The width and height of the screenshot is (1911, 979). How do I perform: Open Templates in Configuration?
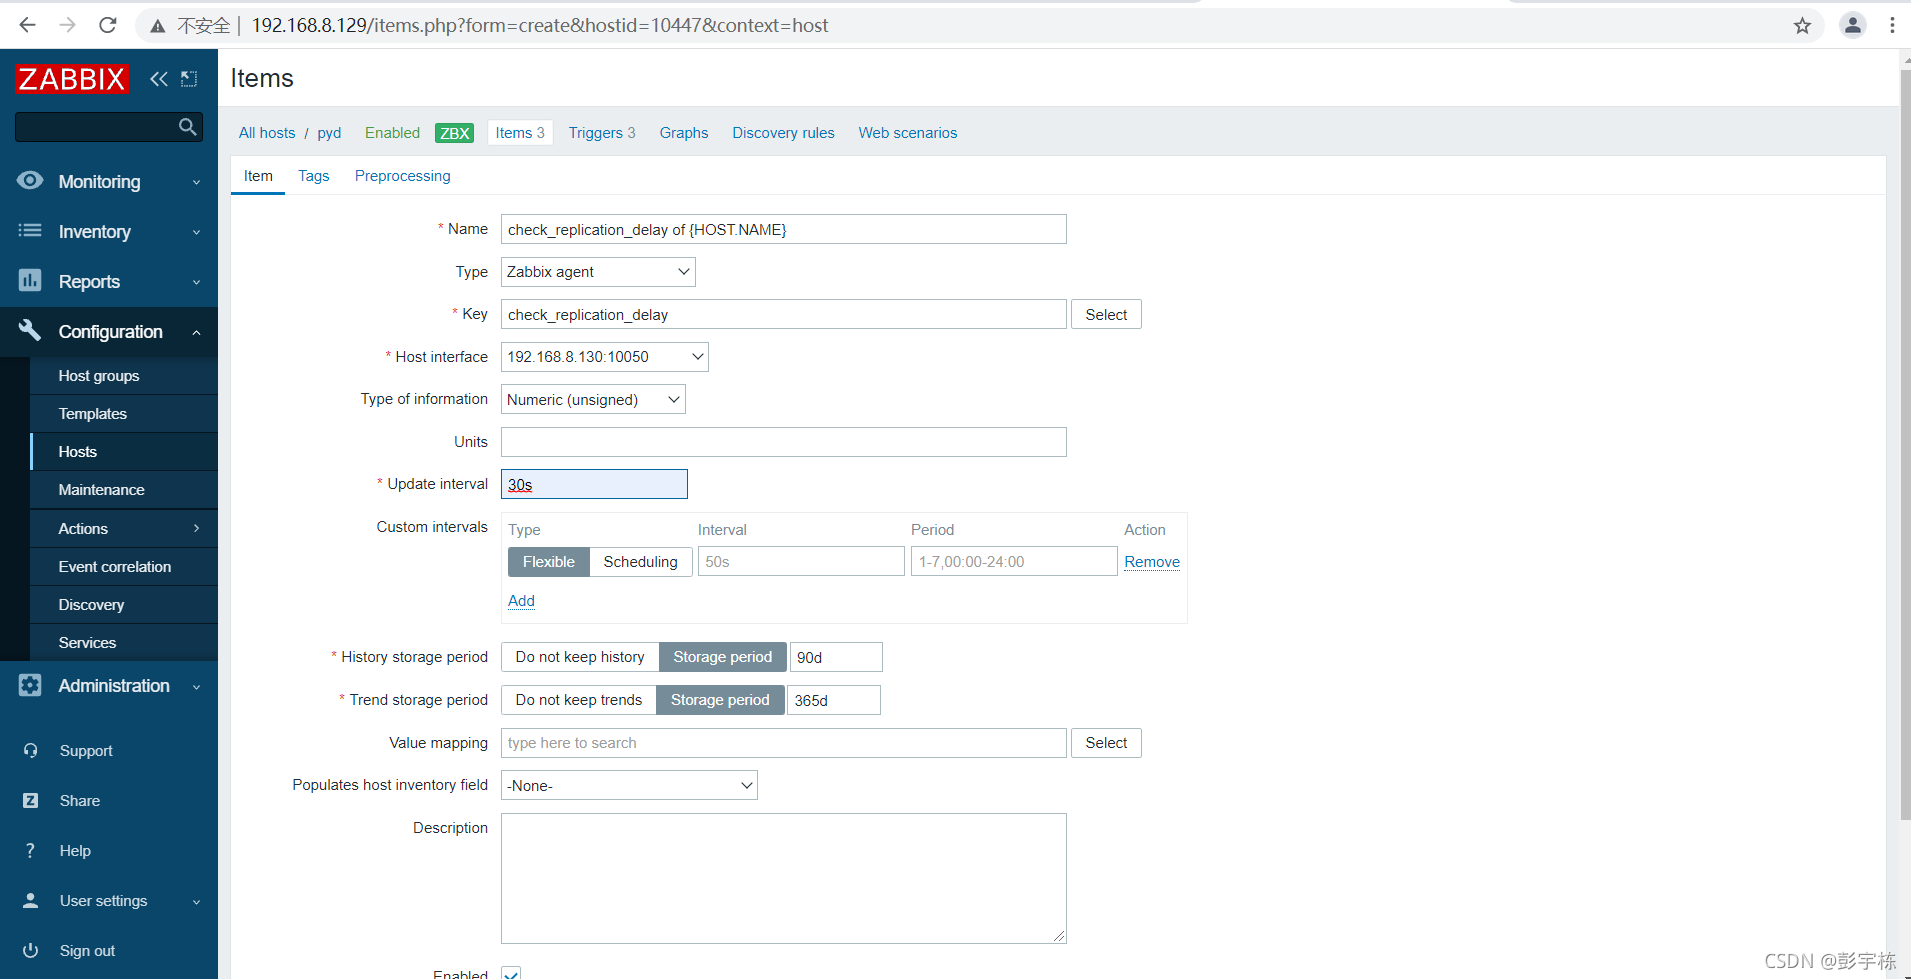click(124, 414)
